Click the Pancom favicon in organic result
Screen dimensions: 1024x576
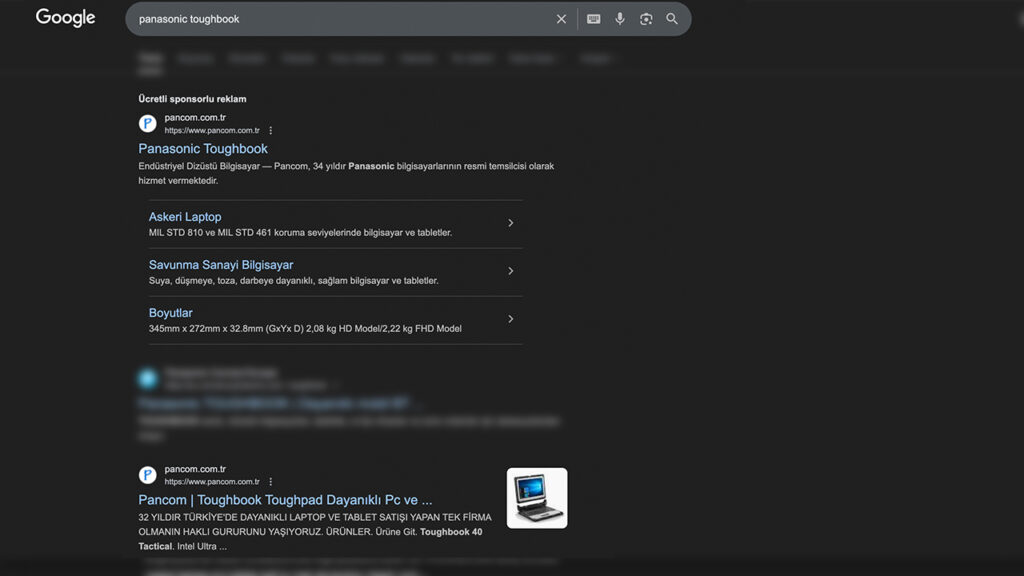pos(148,475)
